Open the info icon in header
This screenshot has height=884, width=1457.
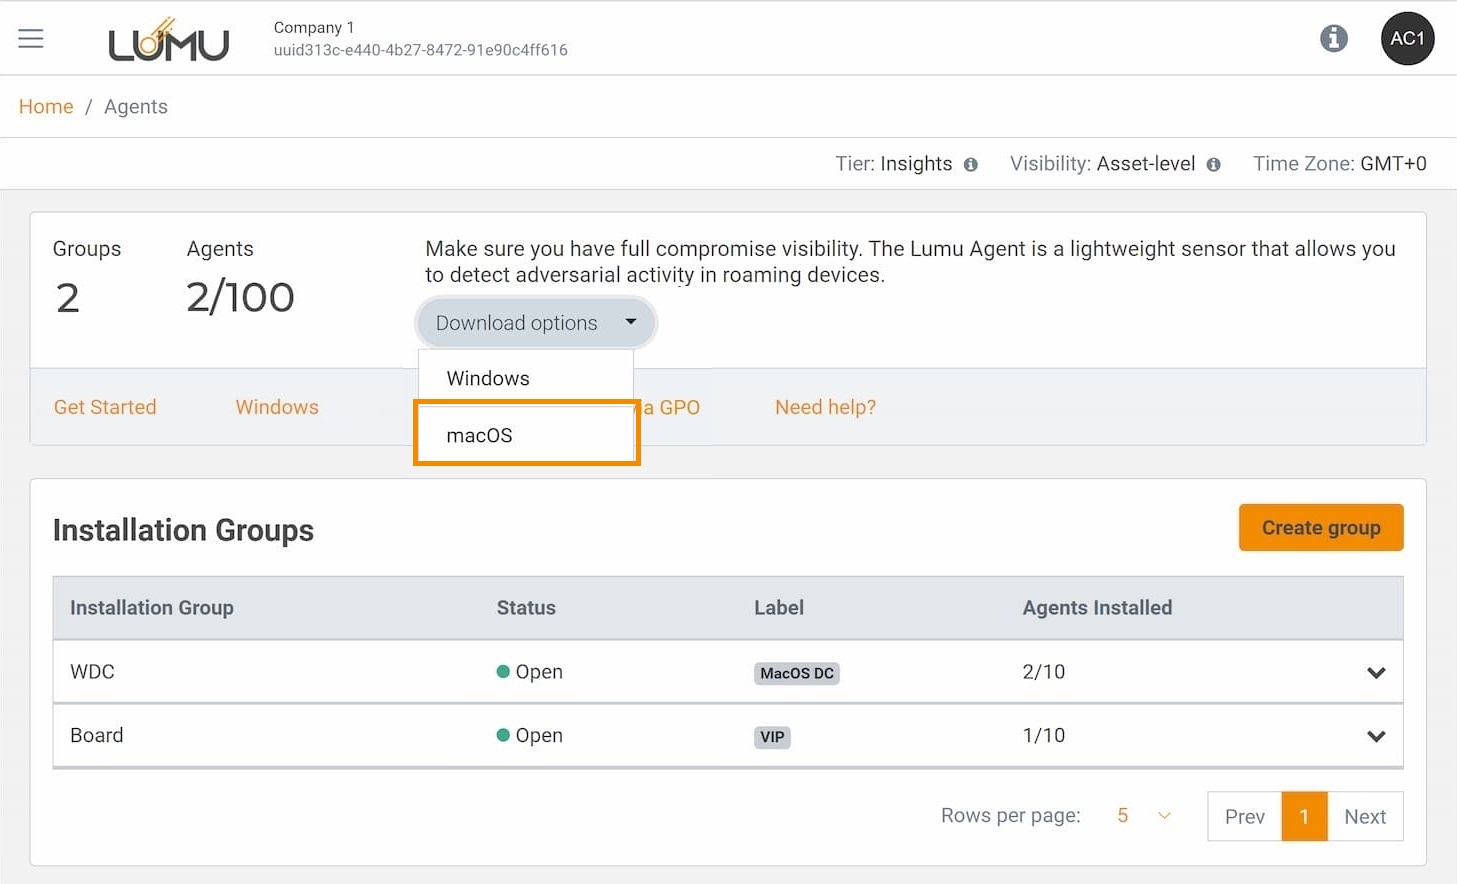point(1333,39)
